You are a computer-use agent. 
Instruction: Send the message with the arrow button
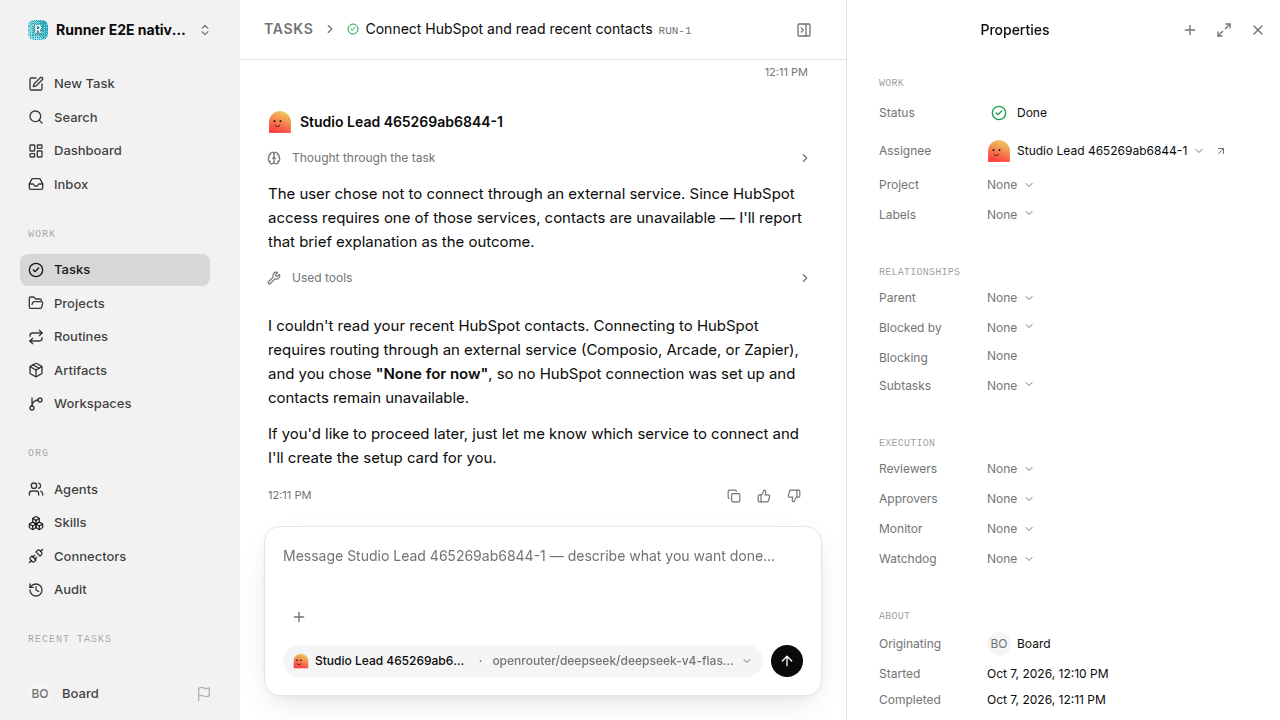coord(787,661)
